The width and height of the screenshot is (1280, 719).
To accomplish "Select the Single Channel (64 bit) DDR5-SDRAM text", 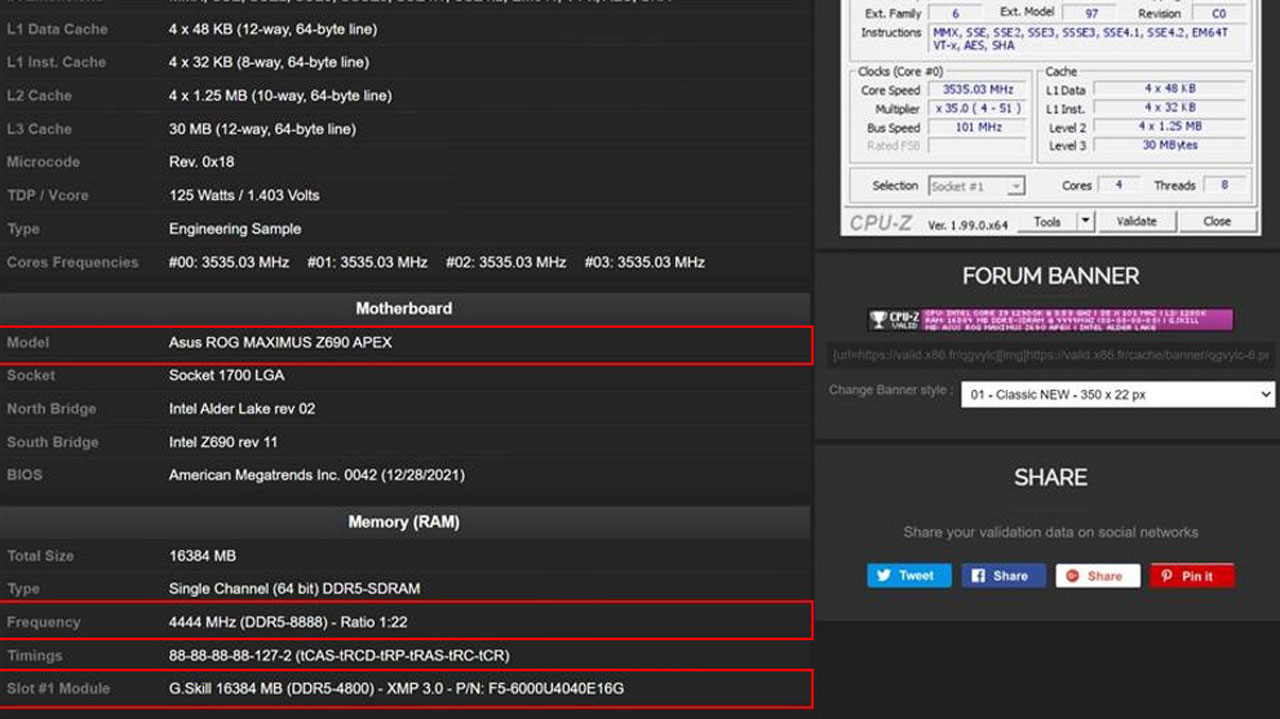I will pyautogui.click(x=294, y=588).
